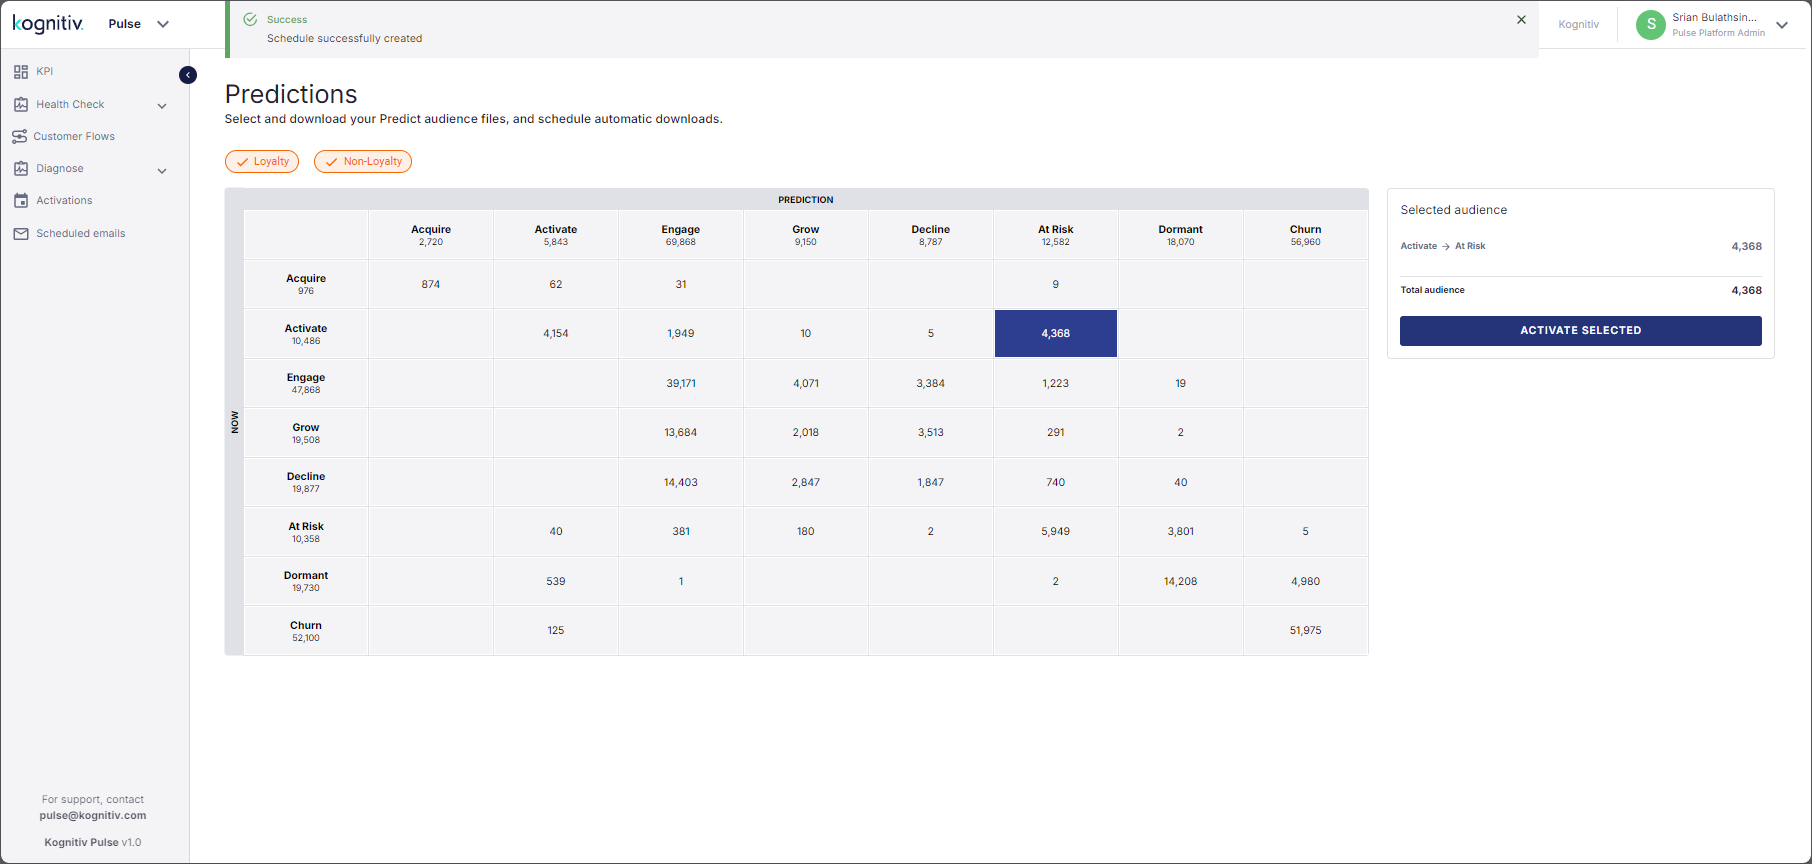Click the pulse@kognitiv.com support email
The width and height of the screenshot is (1812, 864).
pyautogui.click(x=93, y=816)
